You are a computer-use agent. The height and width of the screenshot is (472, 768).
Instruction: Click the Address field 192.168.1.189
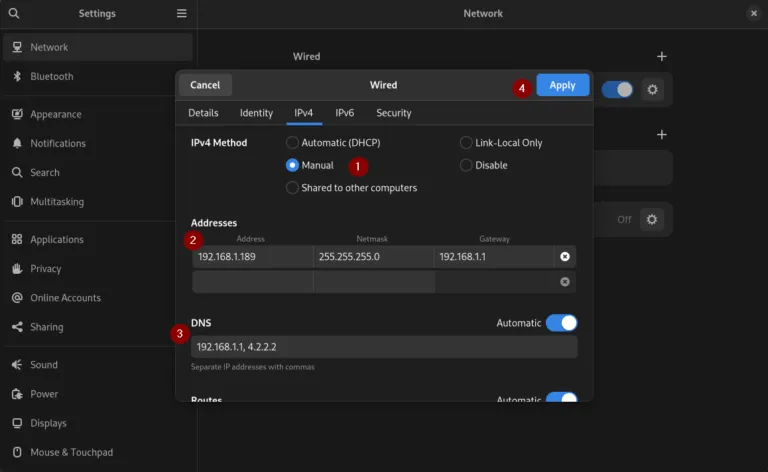point(252,257)
